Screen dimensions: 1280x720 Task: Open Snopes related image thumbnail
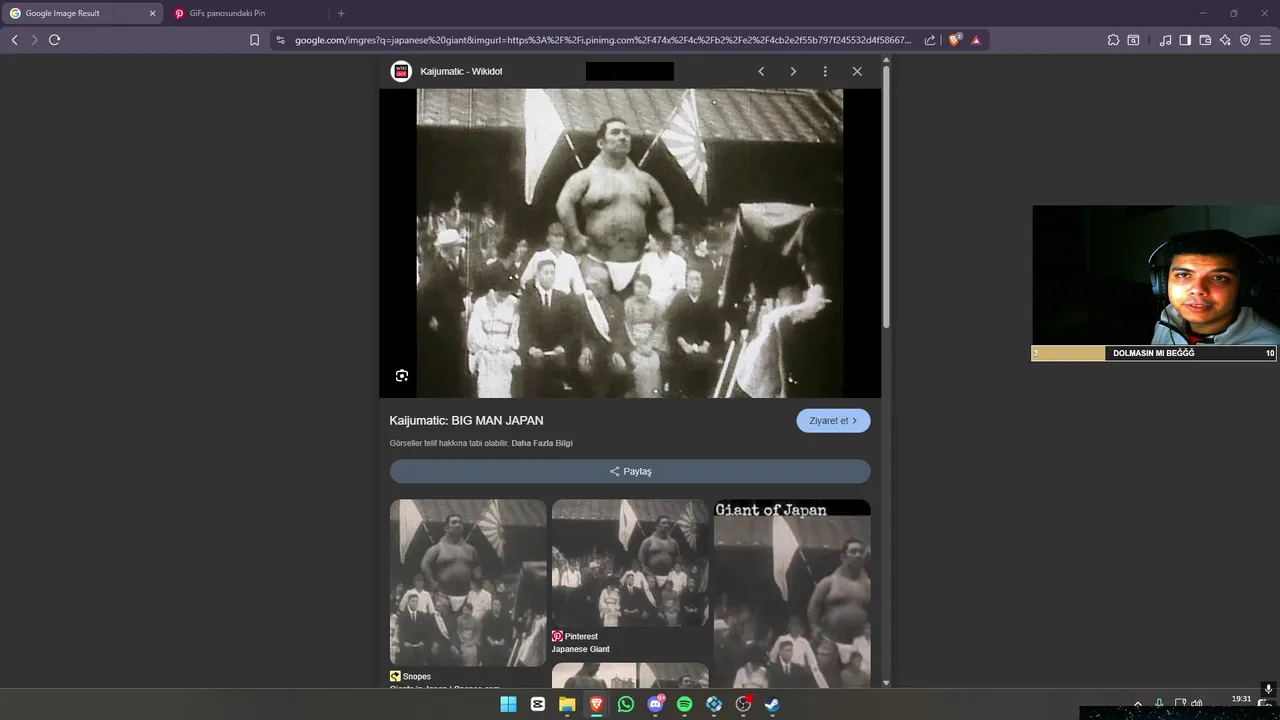pyautogui.click(x=468, y=583)
